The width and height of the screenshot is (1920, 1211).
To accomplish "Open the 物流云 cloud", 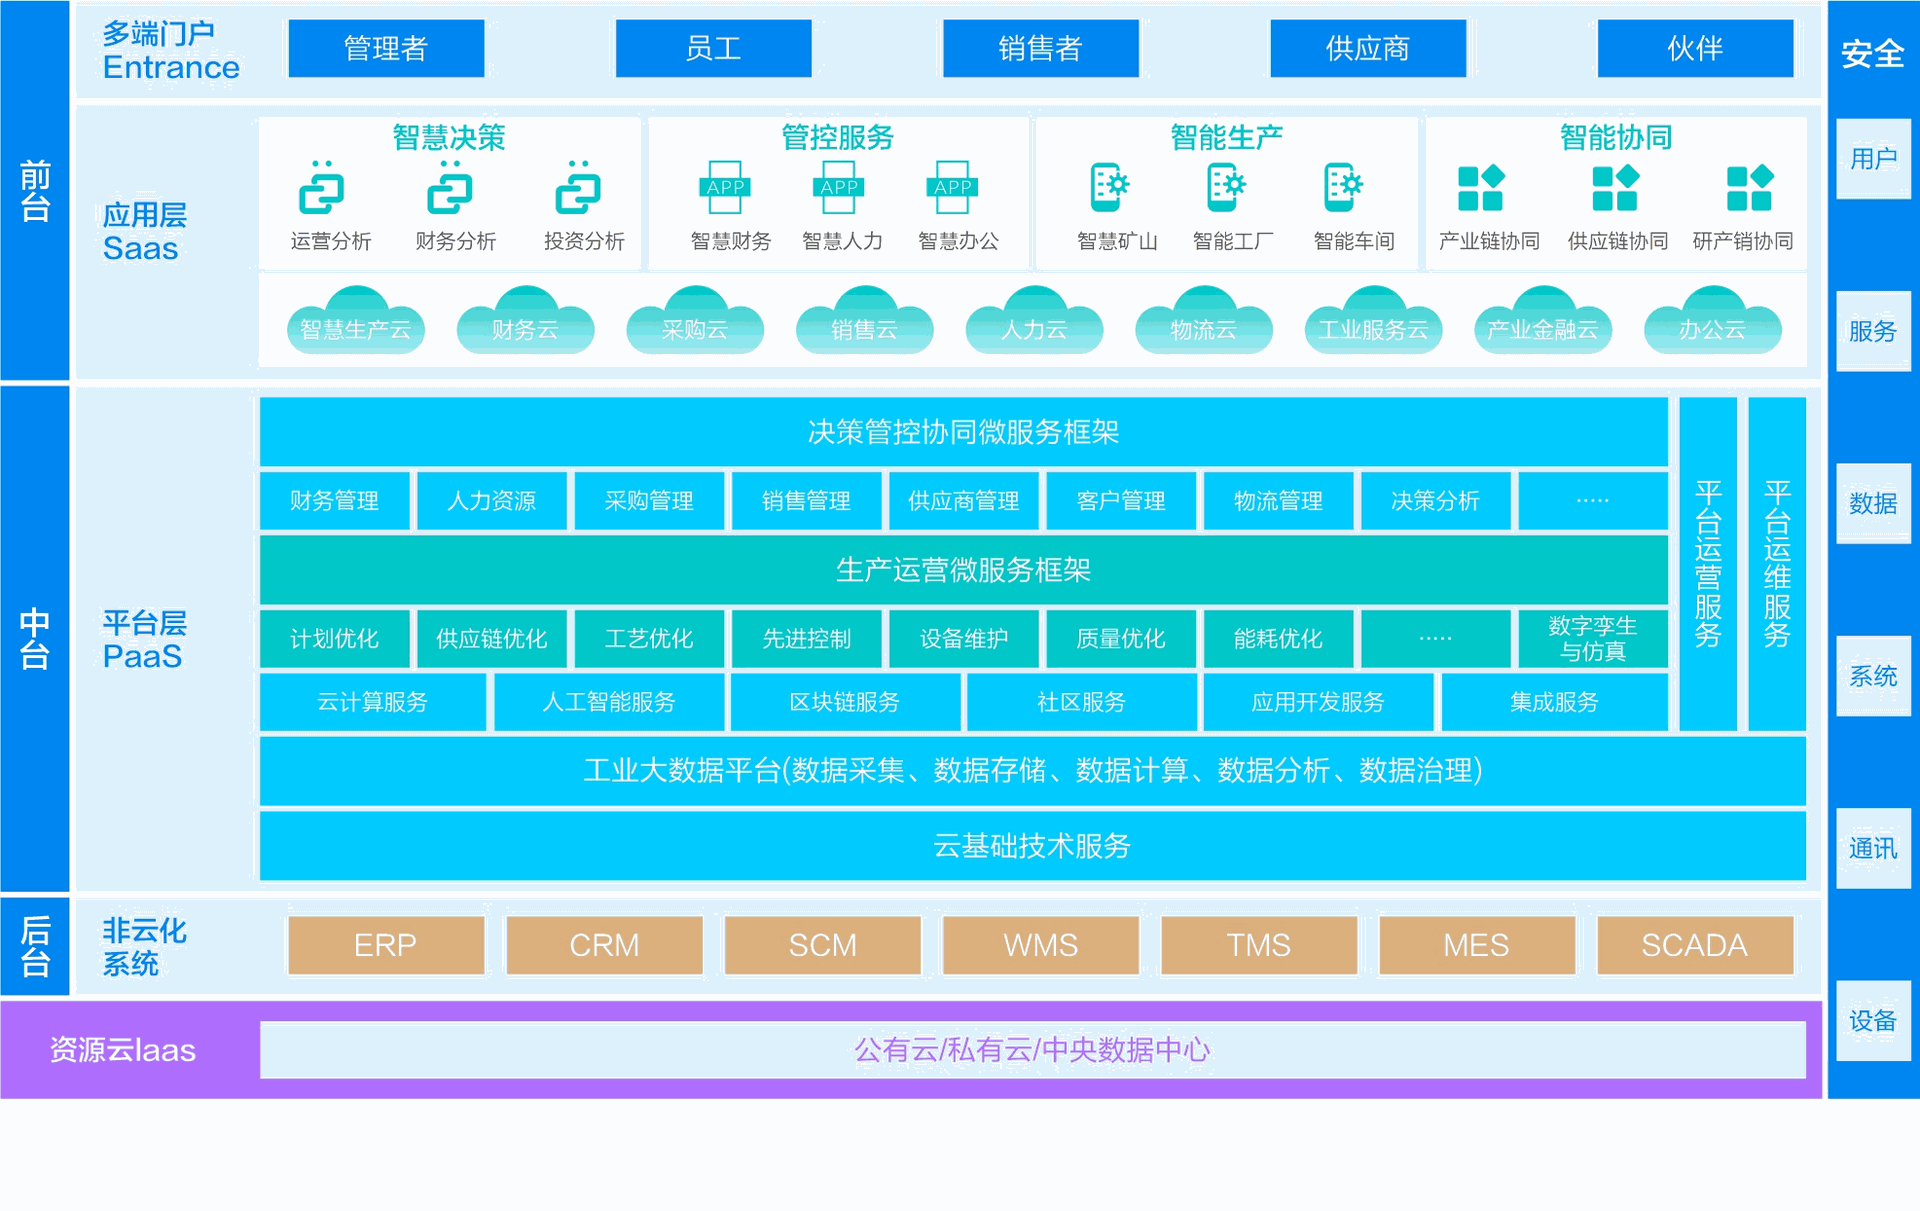I will click(x=1204, y=320).
